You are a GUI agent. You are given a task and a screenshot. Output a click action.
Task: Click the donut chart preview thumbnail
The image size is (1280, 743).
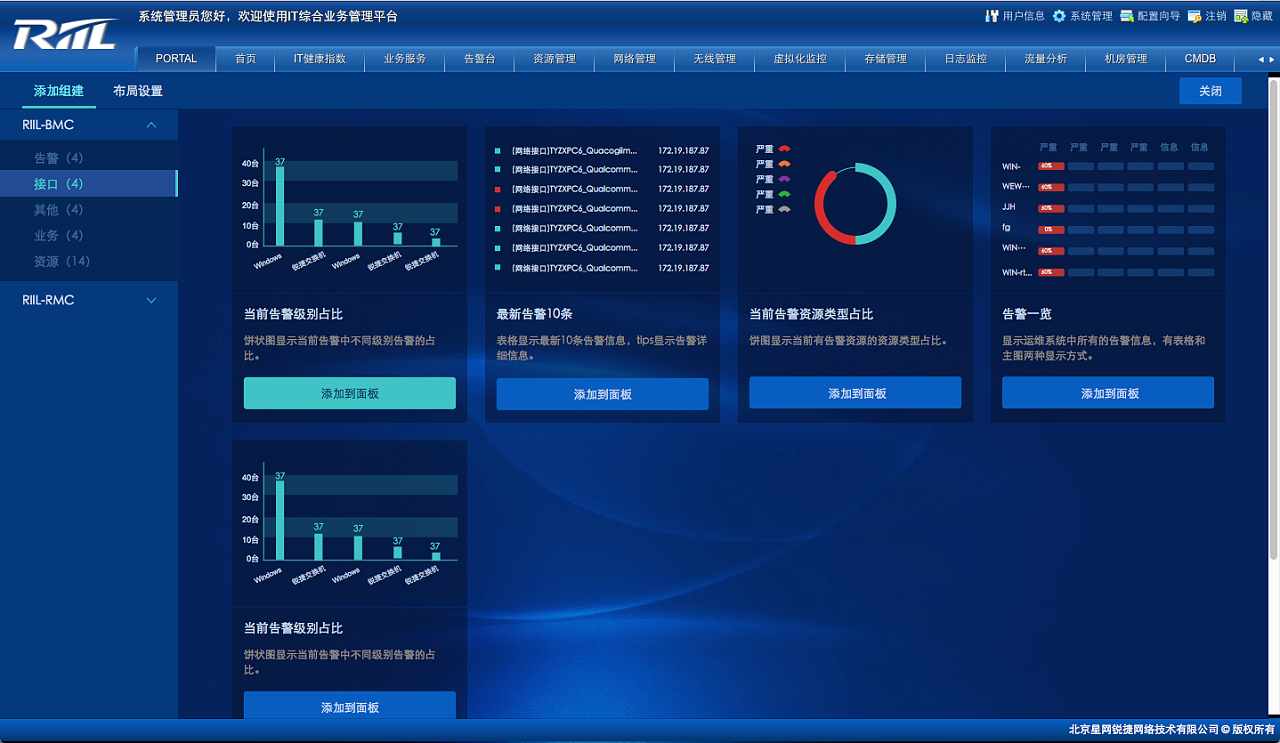[856, 209]
